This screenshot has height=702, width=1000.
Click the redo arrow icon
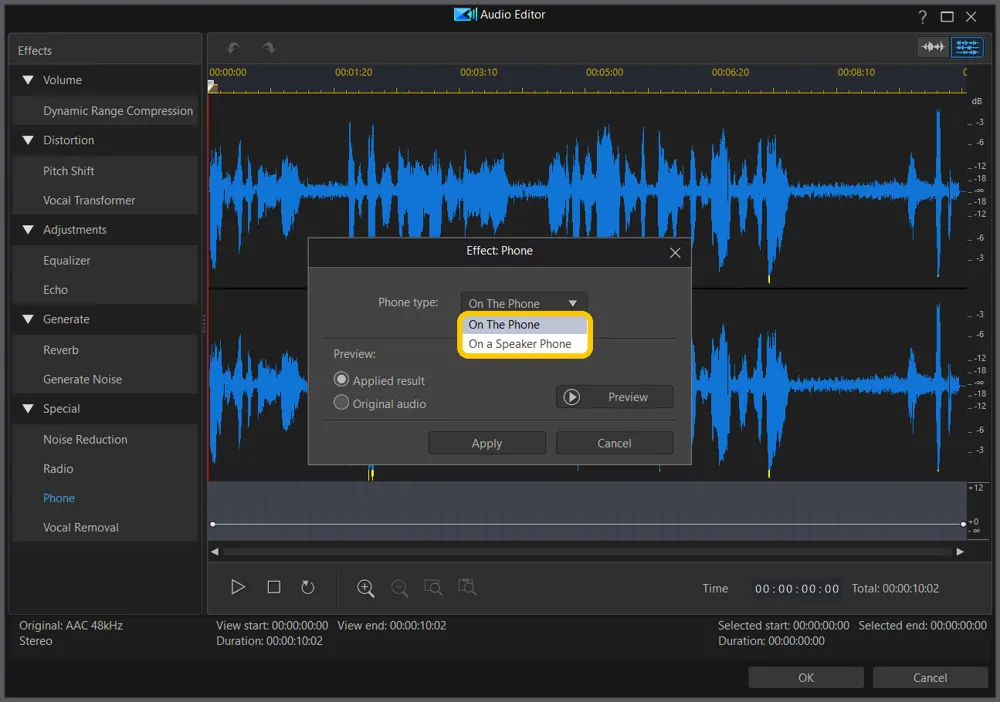268,48
